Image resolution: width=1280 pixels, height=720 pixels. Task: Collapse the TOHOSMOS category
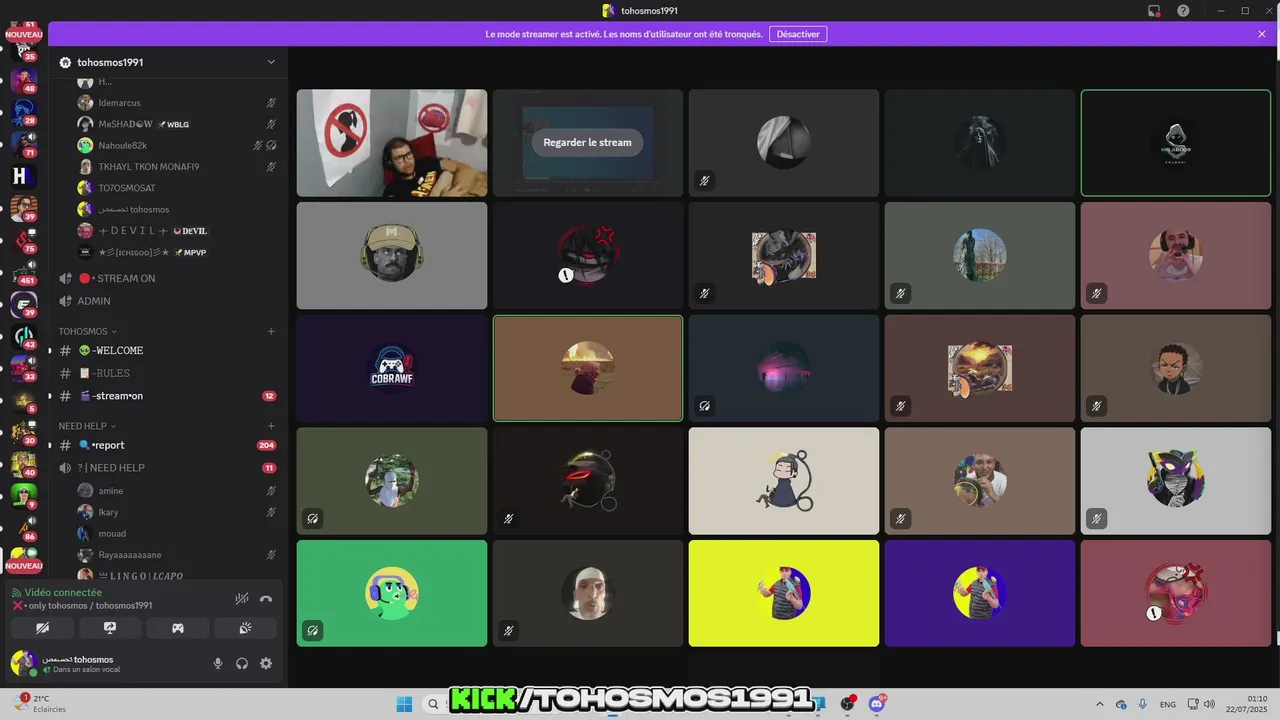(x=87, y=331)
